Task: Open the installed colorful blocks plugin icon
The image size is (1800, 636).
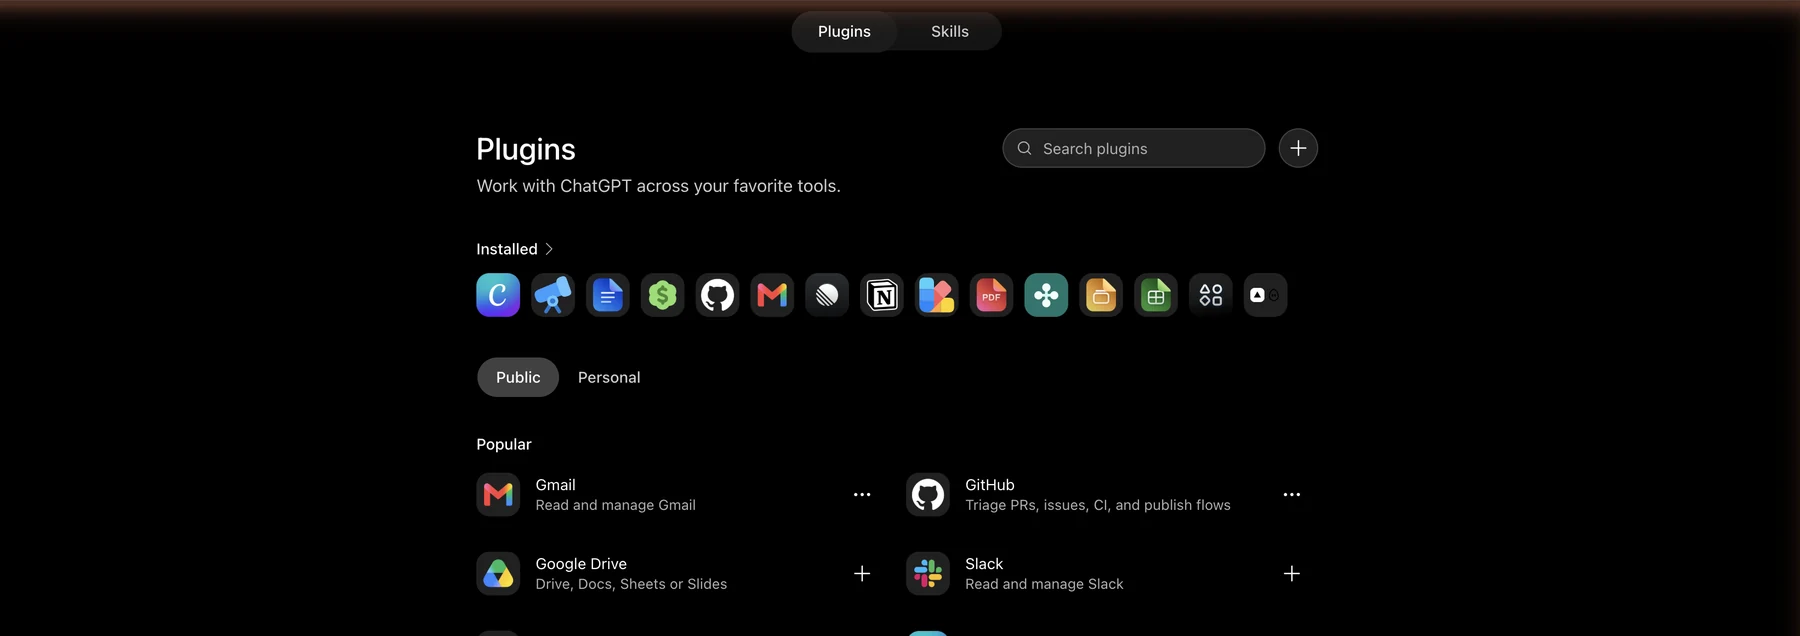Action: click(936, 295)
